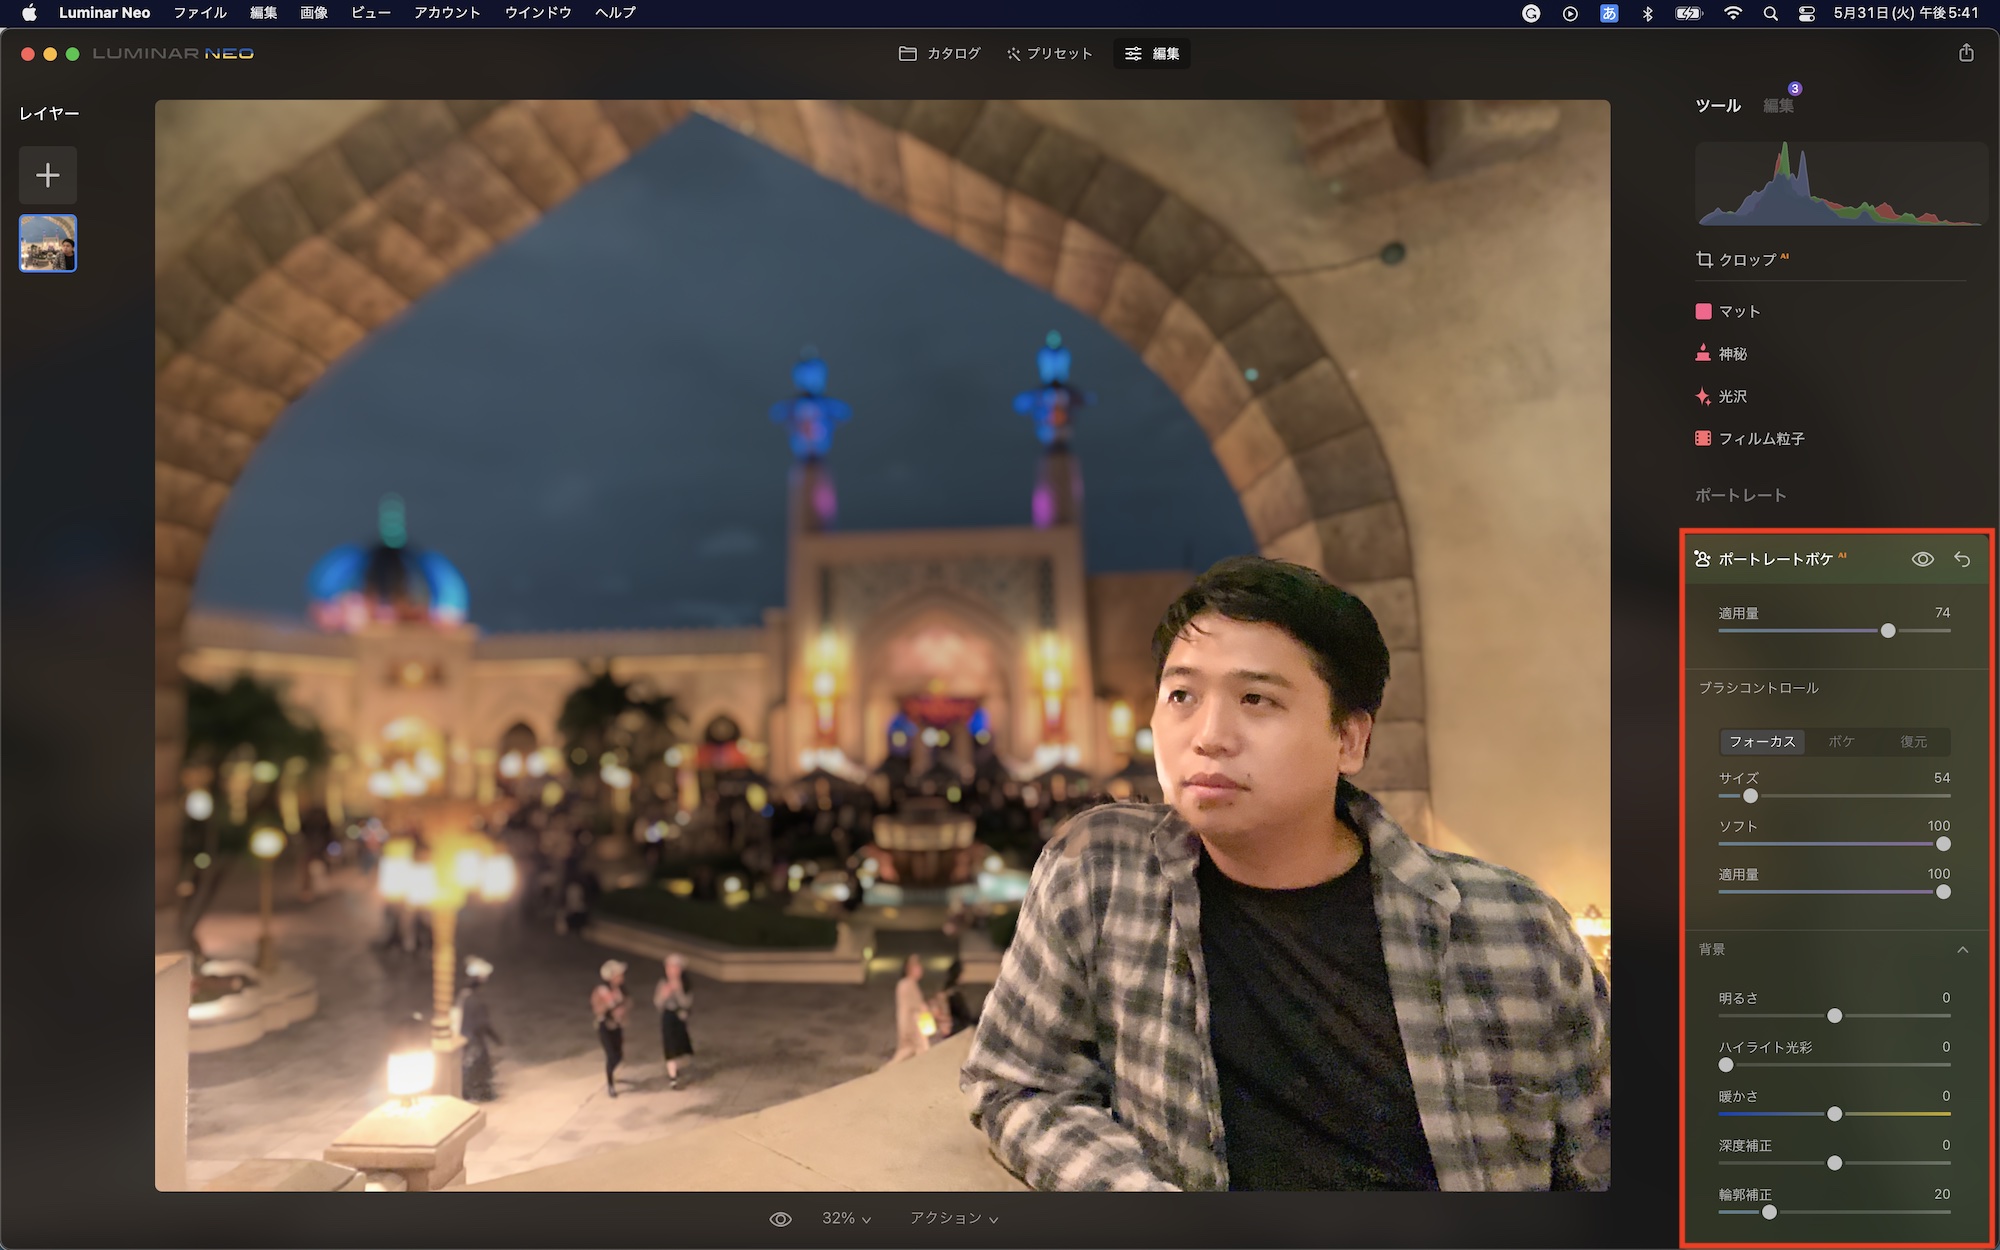
Task: Open the 編集 panel tab with badge
Action: pyautogui.click(x=1778, y=106)
